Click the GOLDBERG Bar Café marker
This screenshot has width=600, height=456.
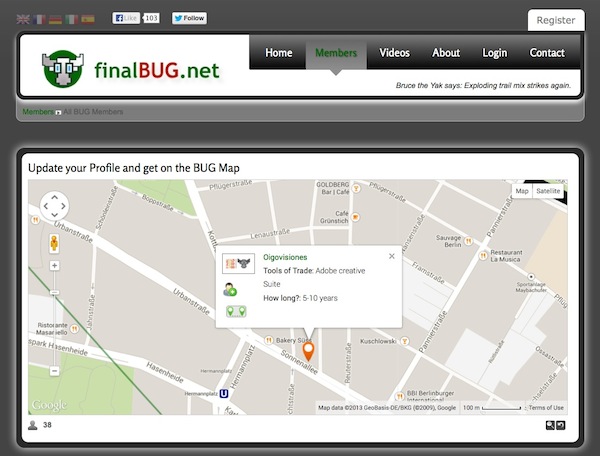[356, 188]
